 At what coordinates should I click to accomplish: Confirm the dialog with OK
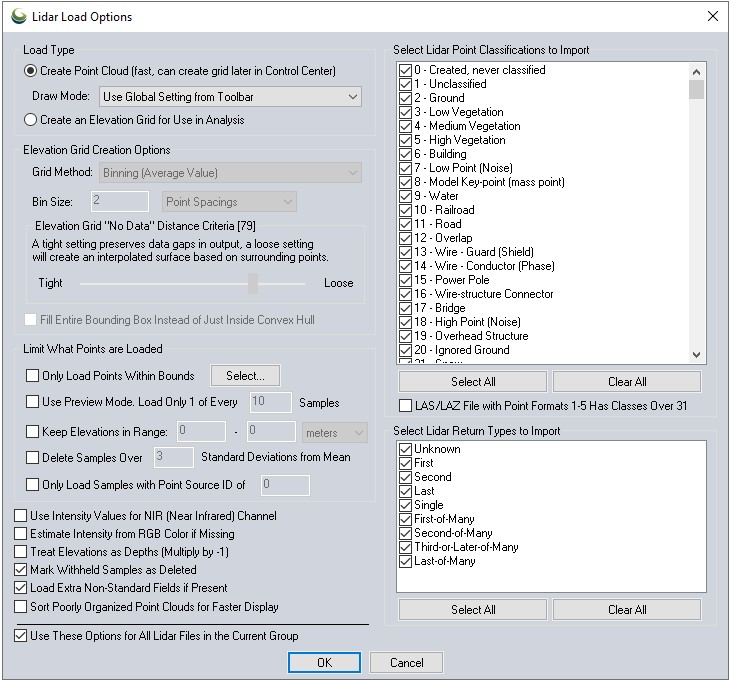[x=324, y=663]
